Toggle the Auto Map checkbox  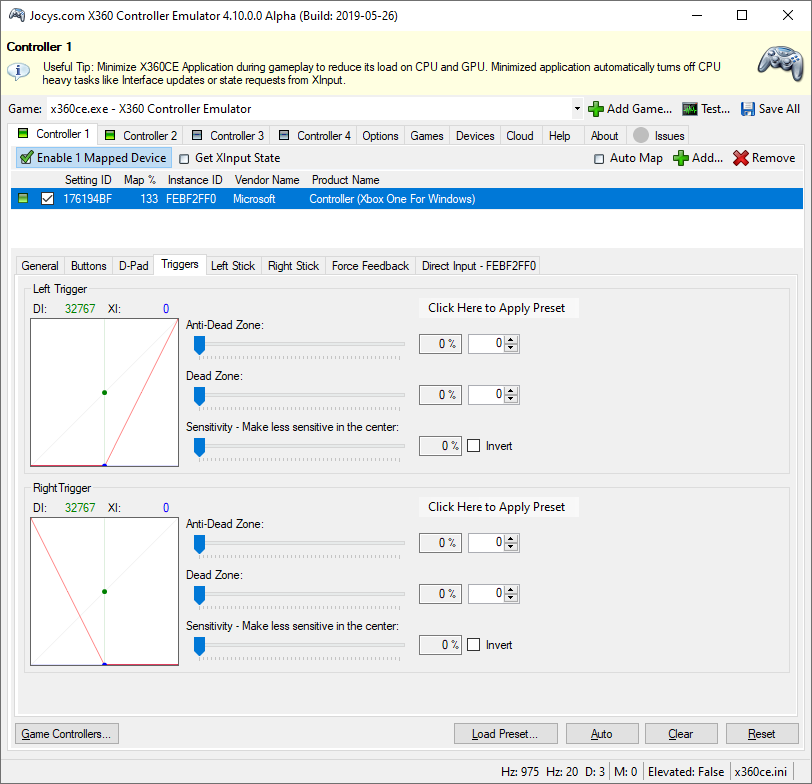pos(599,158)
